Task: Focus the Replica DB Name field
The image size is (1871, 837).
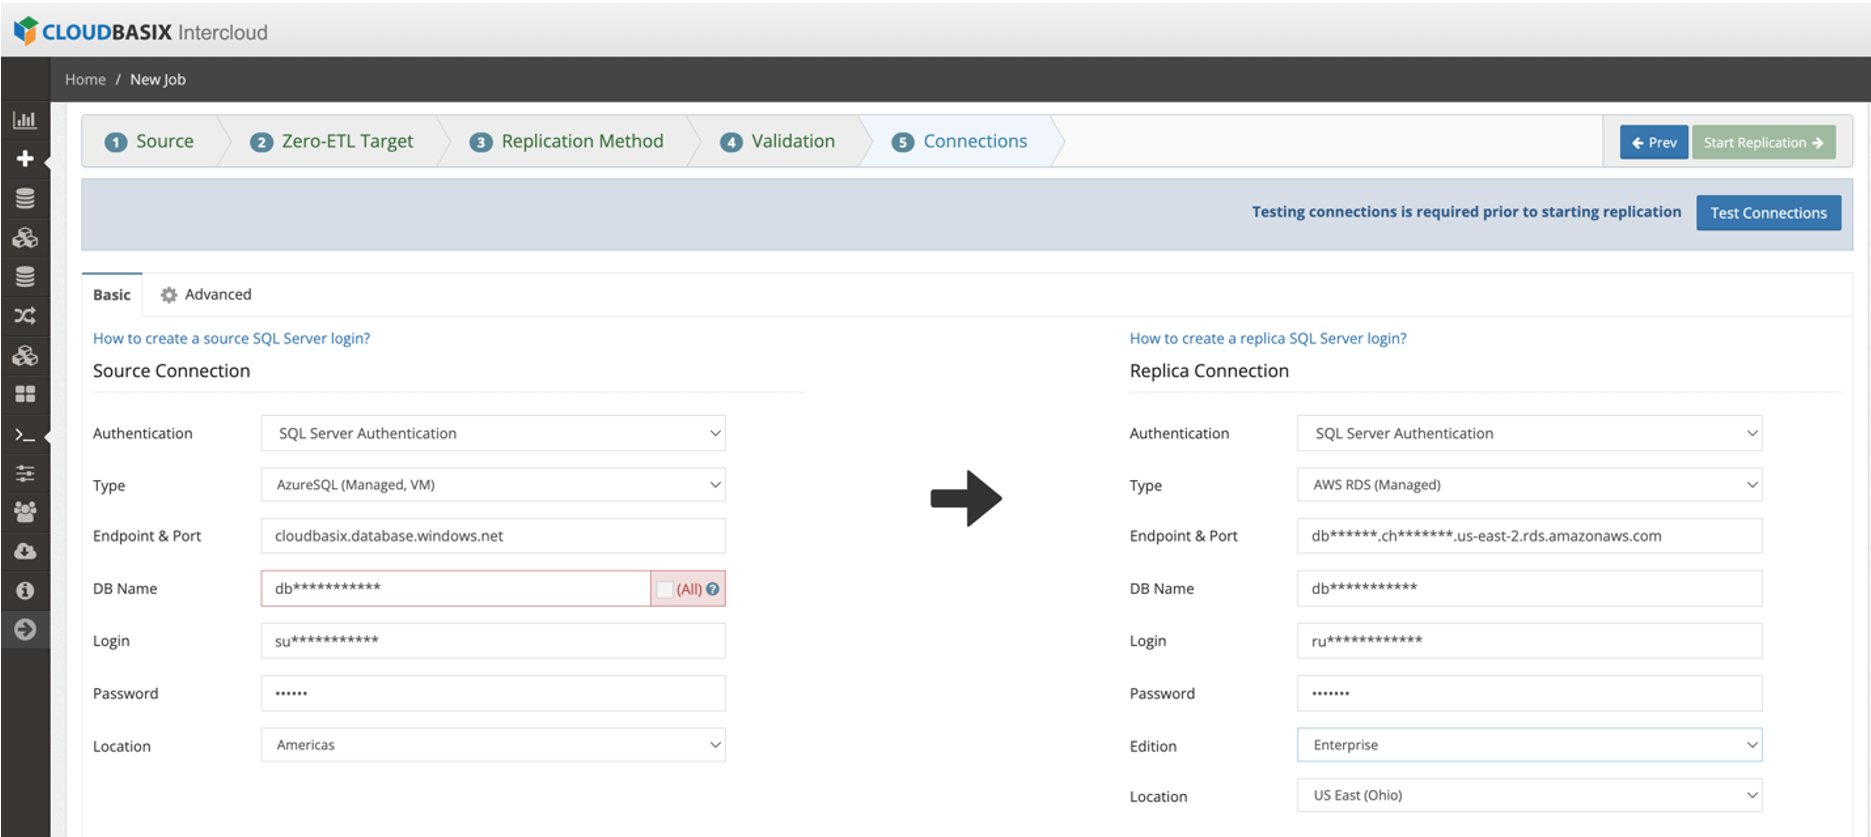Action: (x=1529, y=588)
